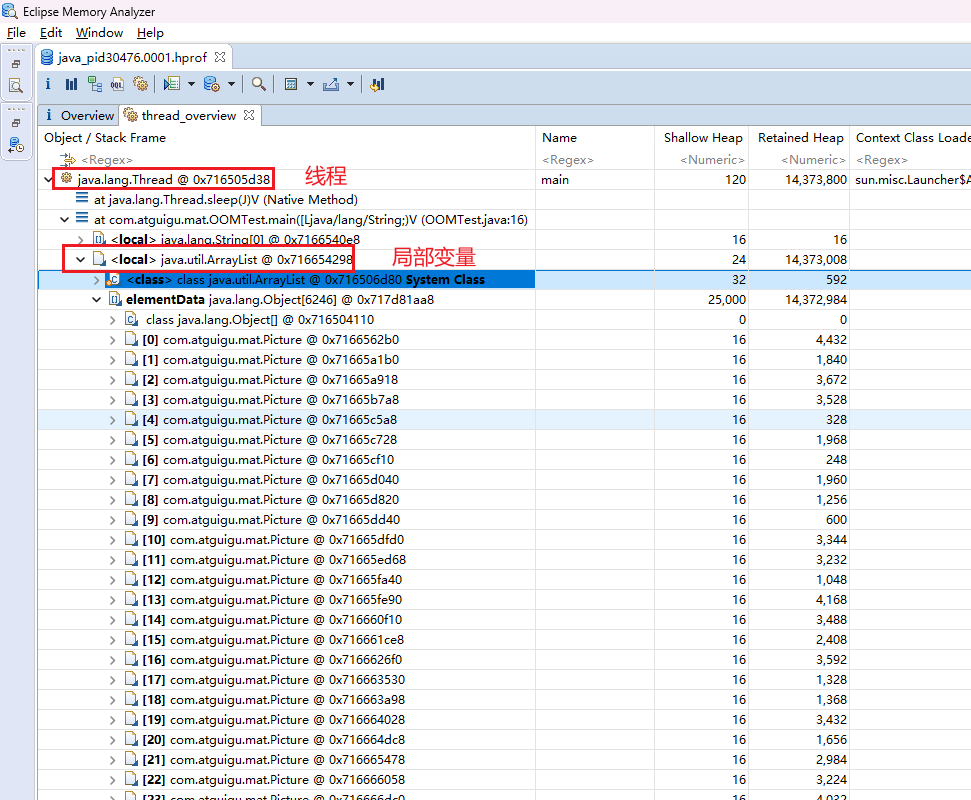Open Run Expert System Test dropdown arrow
971x800 pixels.
tap(191, 84)
